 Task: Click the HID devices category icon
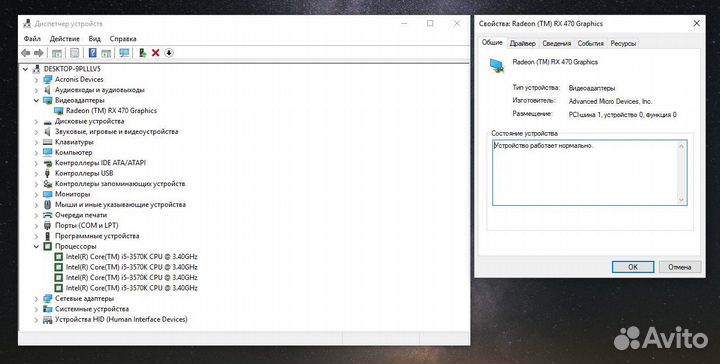pos(47,319)
